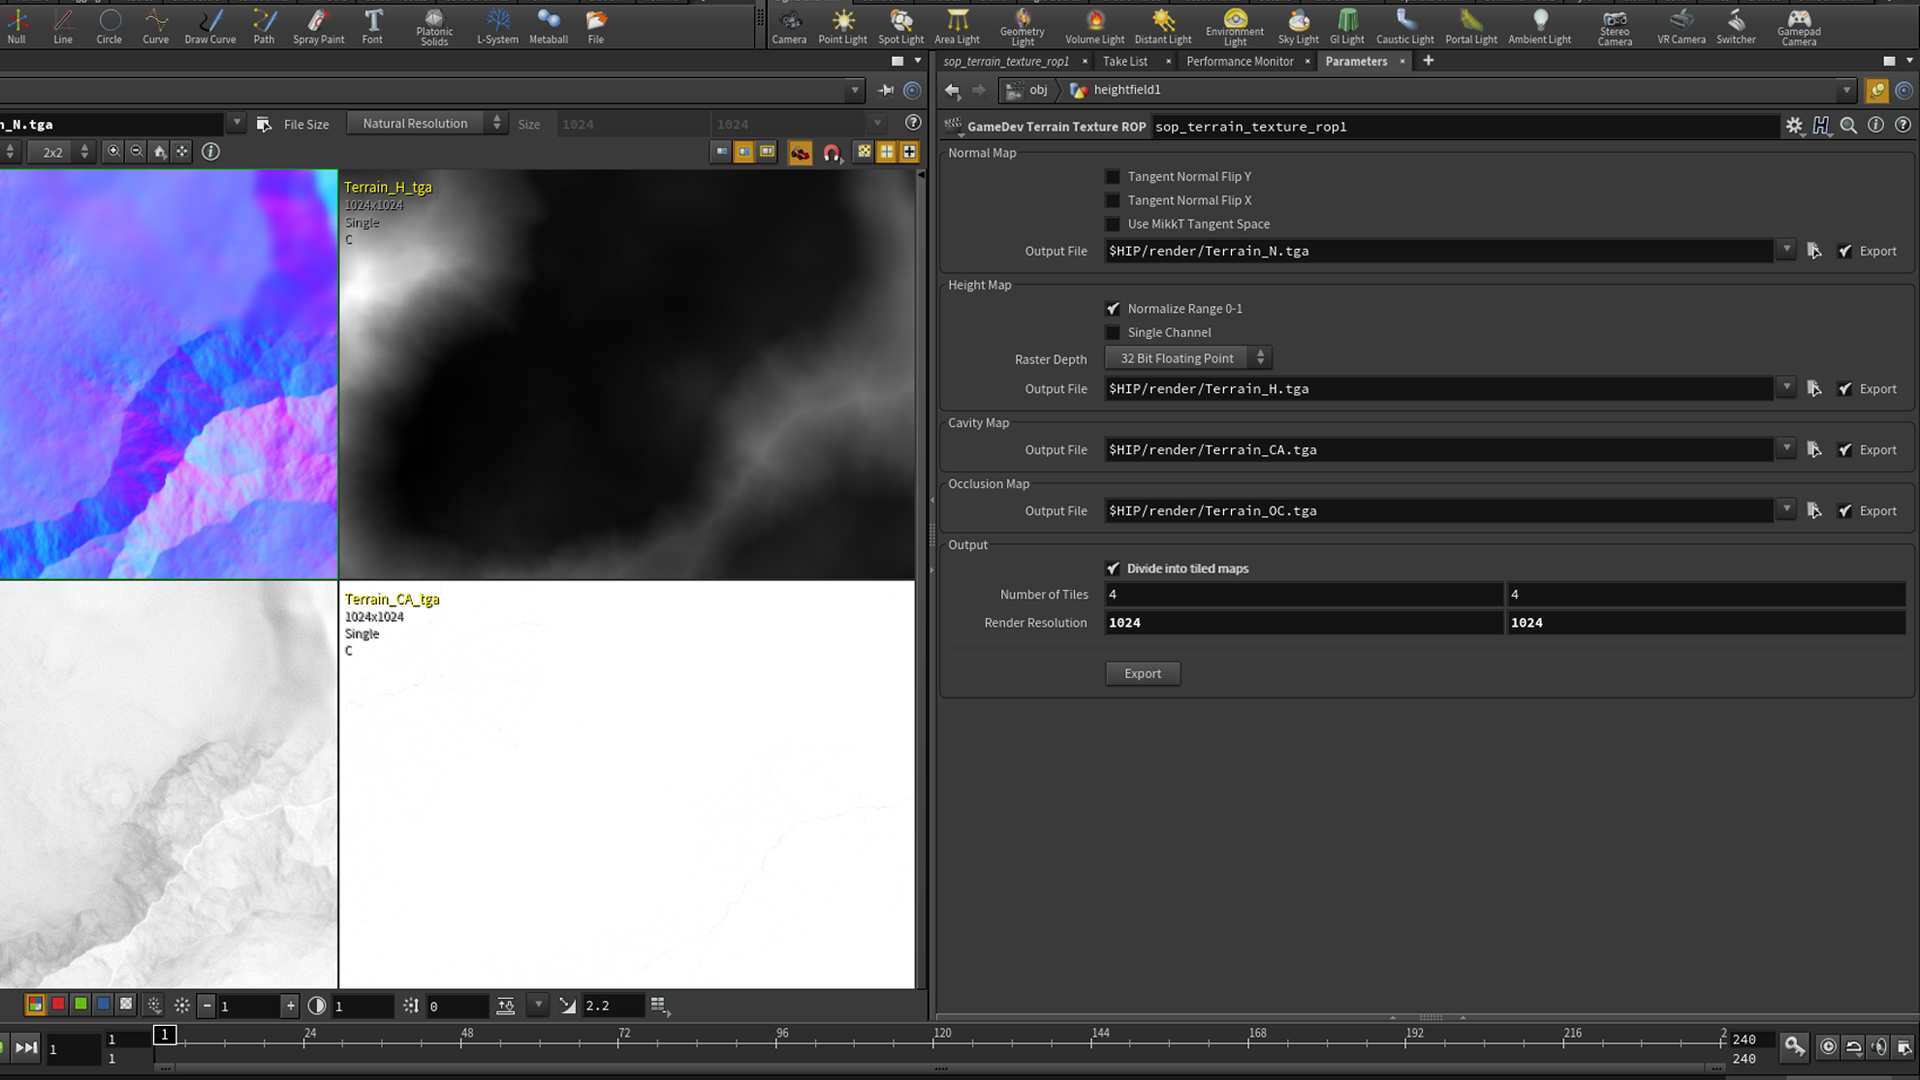Image resolution: width=1920 pixels, height=1080 pixels.
Task: Enable Tangent Normal Flip Y
Action: tap(1112, 176)
